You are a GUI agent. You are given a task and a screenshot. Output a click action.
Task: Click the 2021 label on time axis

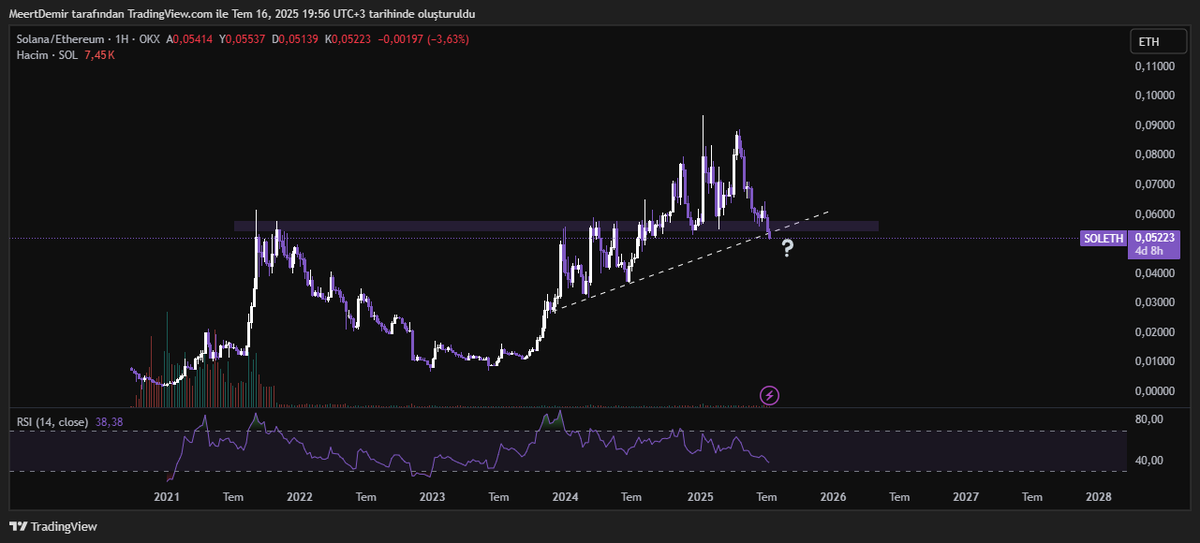pos(167,496)
